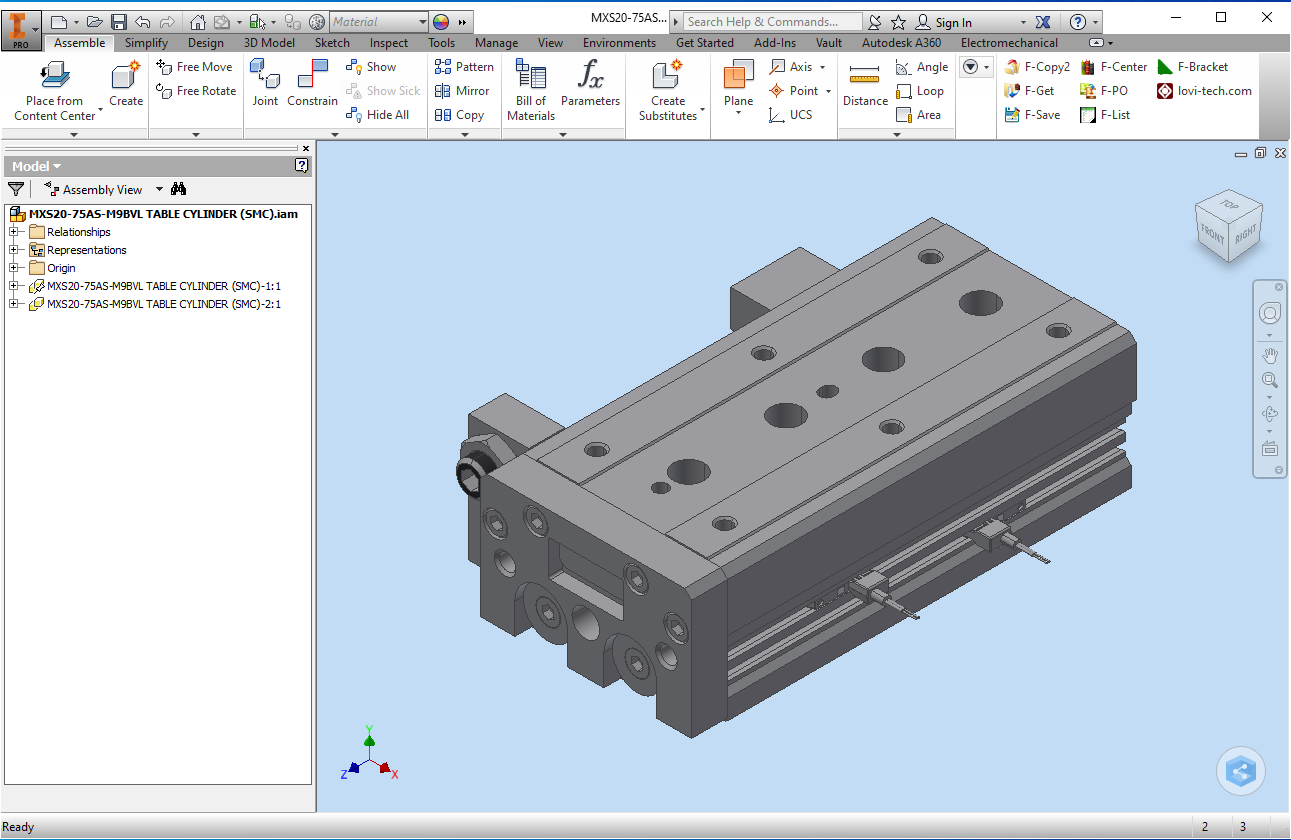Select the Constrain tool
Screen dimensions: 1291x840
coord(312,76)
